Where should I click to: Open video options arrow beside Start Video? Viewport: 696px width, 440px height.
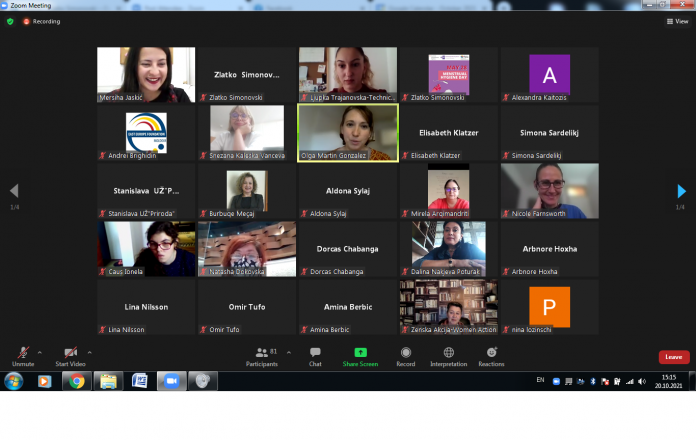click(x=89, y=352)
